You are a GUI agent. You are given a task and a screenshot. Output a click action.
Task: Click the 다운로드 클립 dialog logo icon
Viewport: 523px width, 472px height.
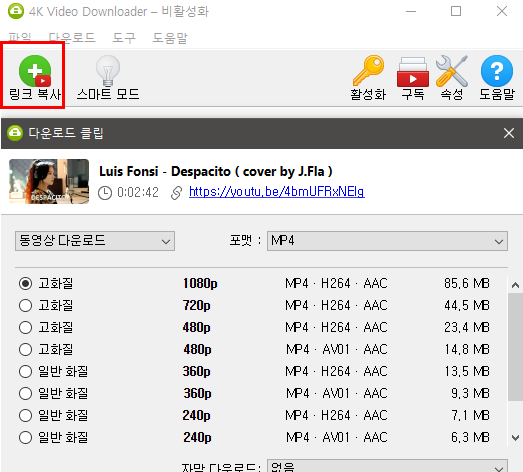[15, 133]
